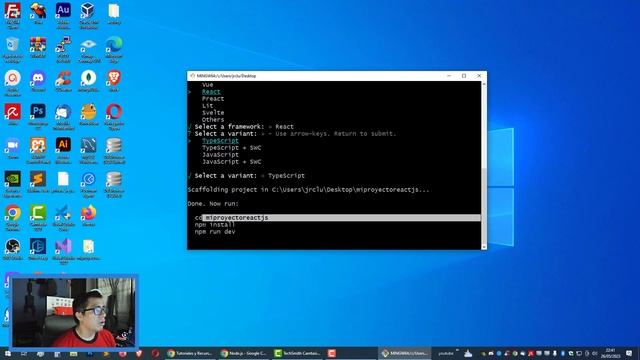
Task: Open the Mozilla Thunderbird shortcut
Action: 63,111
